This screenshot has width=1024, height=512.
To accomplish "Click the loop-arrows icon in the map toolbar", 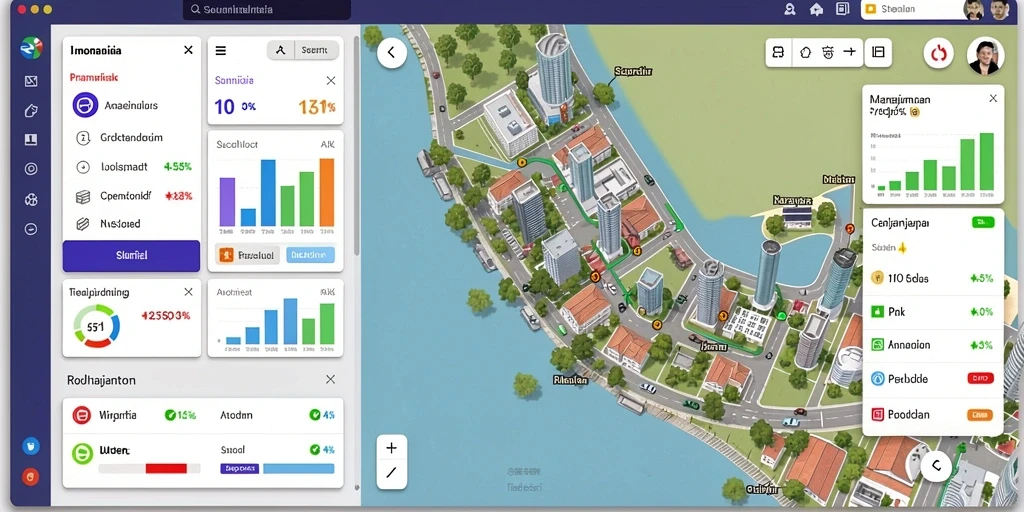I will click(x=778, y=52).
